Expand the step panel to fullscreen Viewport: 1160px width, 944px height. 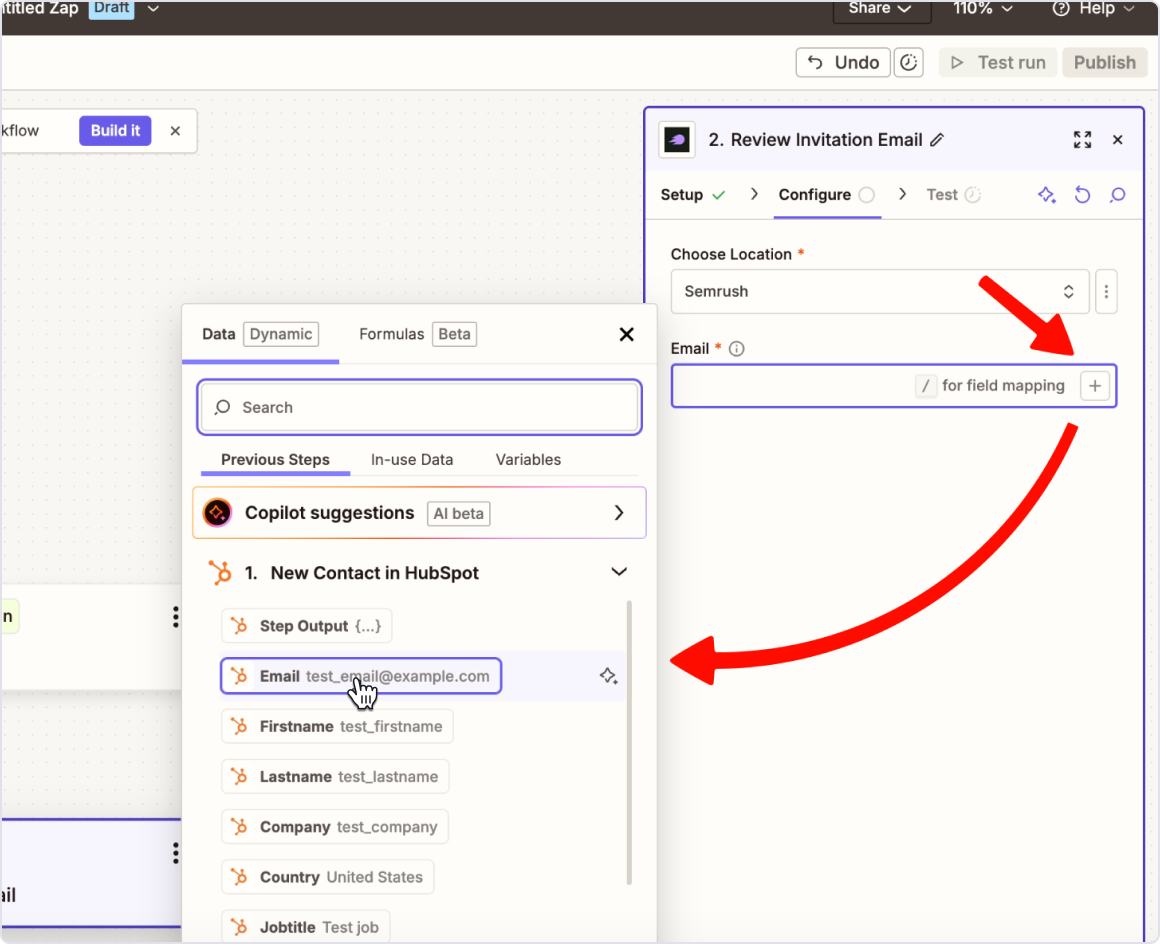click(x=1082, y=140)
